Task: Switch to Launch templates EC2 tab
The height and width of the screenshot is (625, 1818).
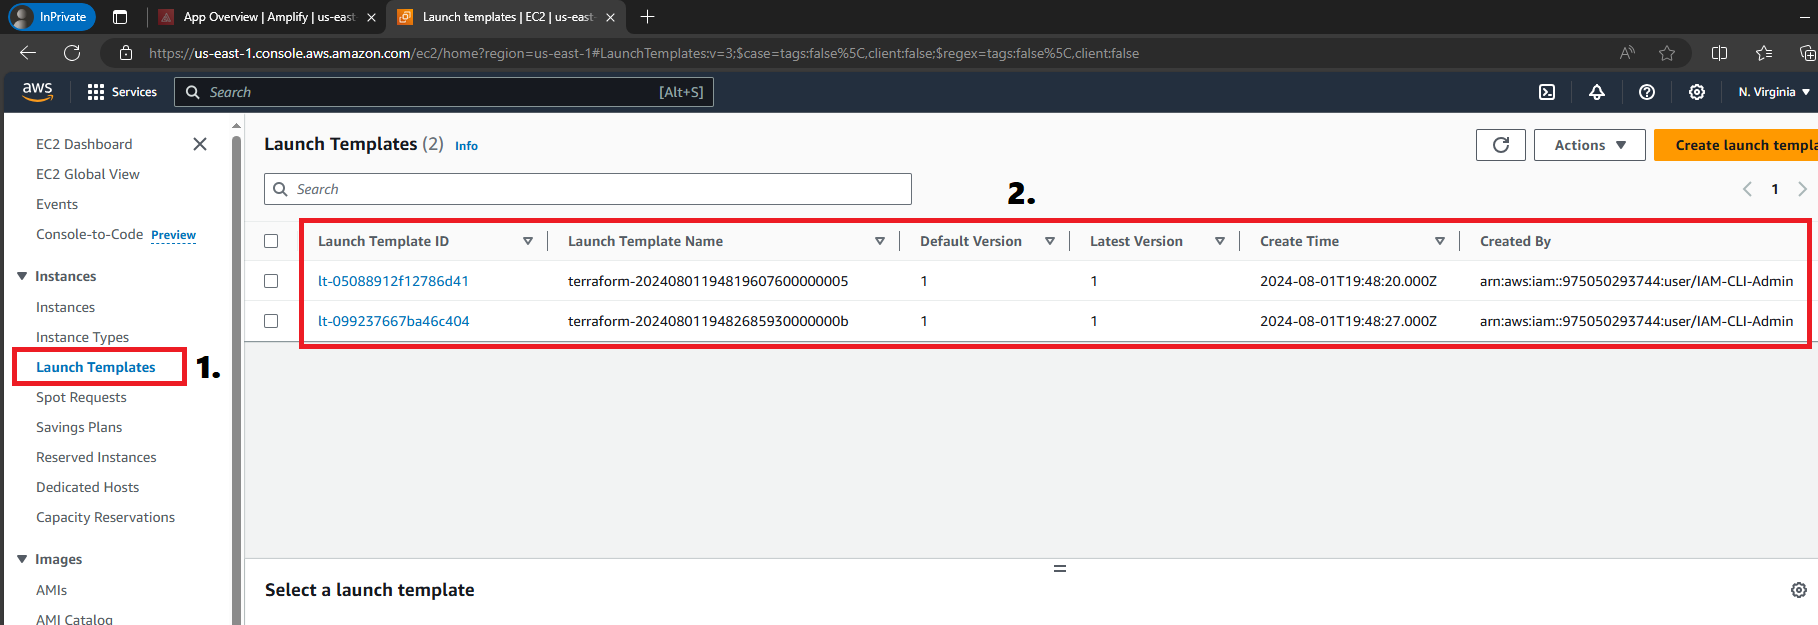Action: click(x=508, y=17)
